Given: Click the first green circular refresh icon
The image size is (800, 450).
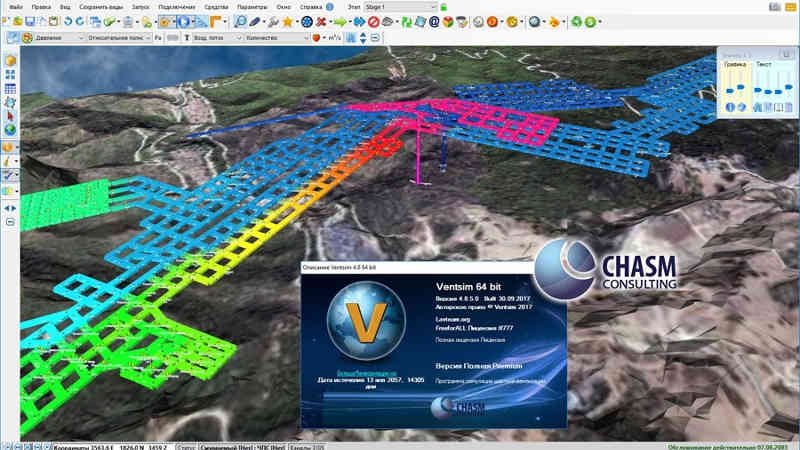Looking at the screenshot, I should 576,21.
